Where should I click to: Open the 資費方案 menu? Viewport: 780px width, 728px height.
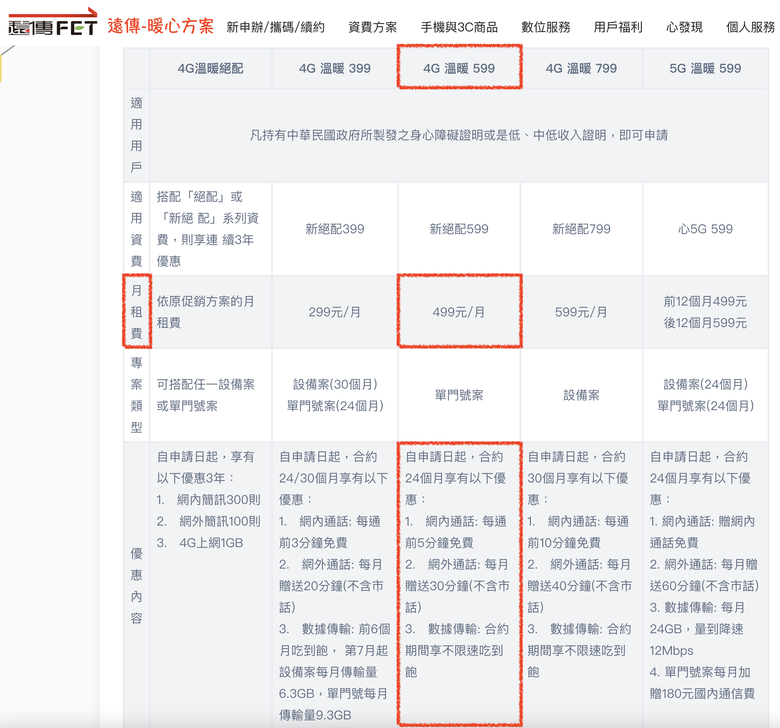click(372, 27)
